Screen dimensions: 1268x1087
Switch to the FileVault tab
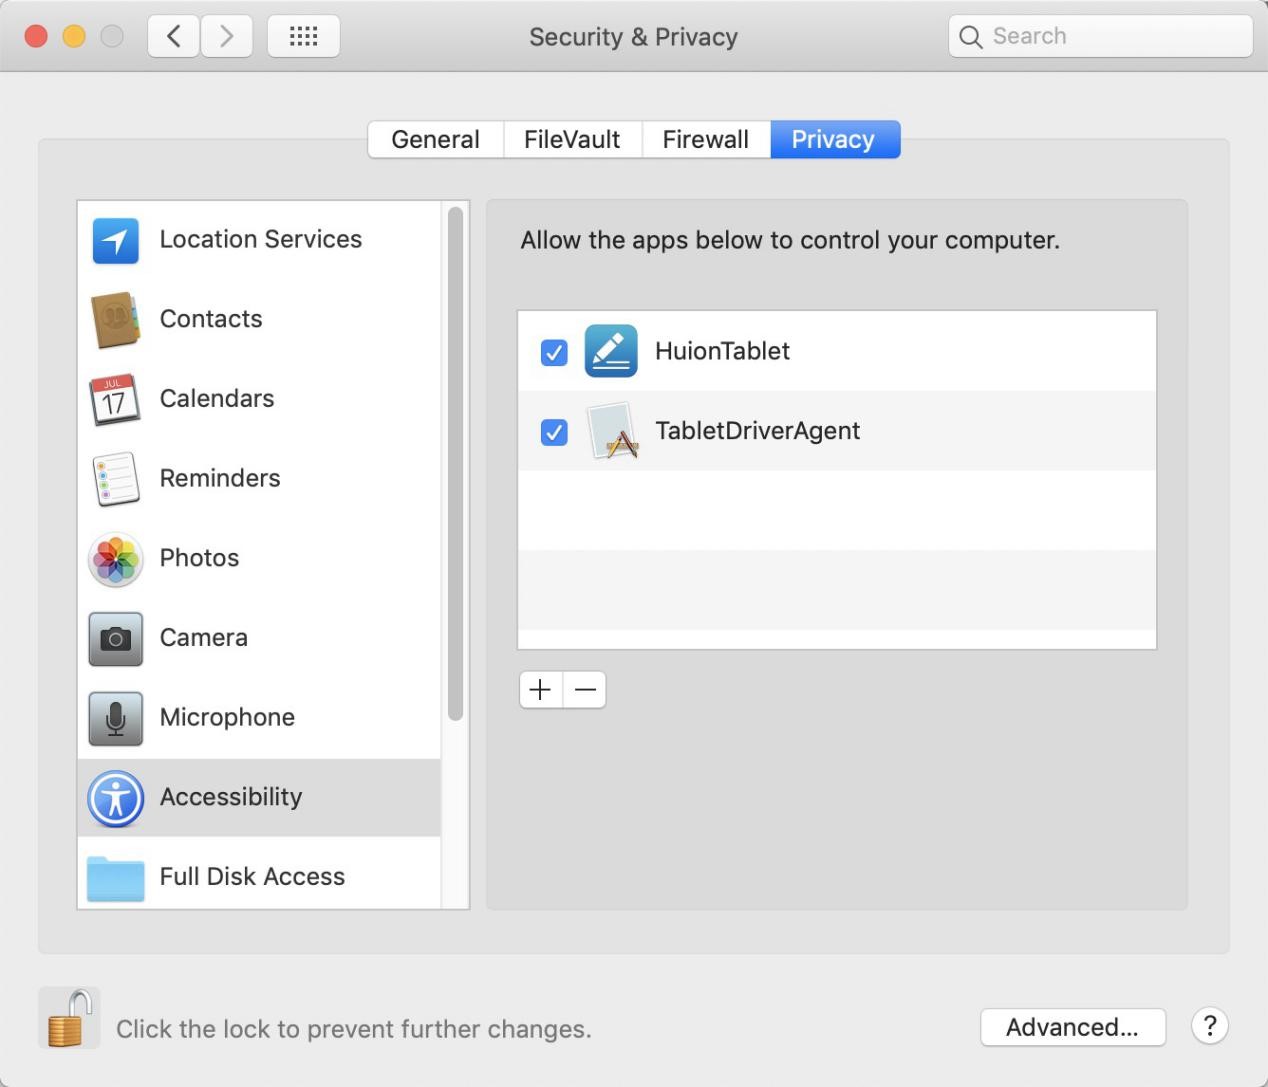coord(572,139)
